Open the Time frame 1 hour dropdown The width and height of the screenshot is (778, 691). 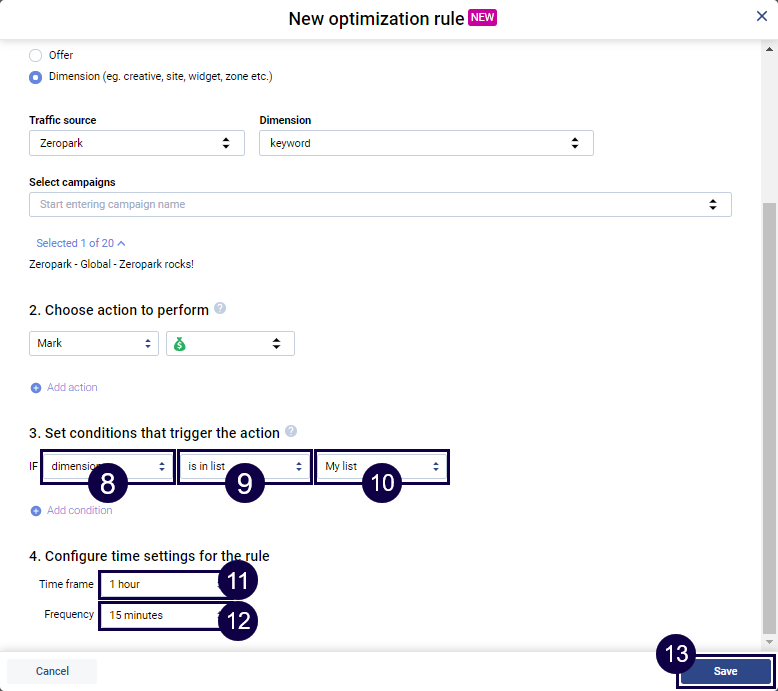pos(160,584)
